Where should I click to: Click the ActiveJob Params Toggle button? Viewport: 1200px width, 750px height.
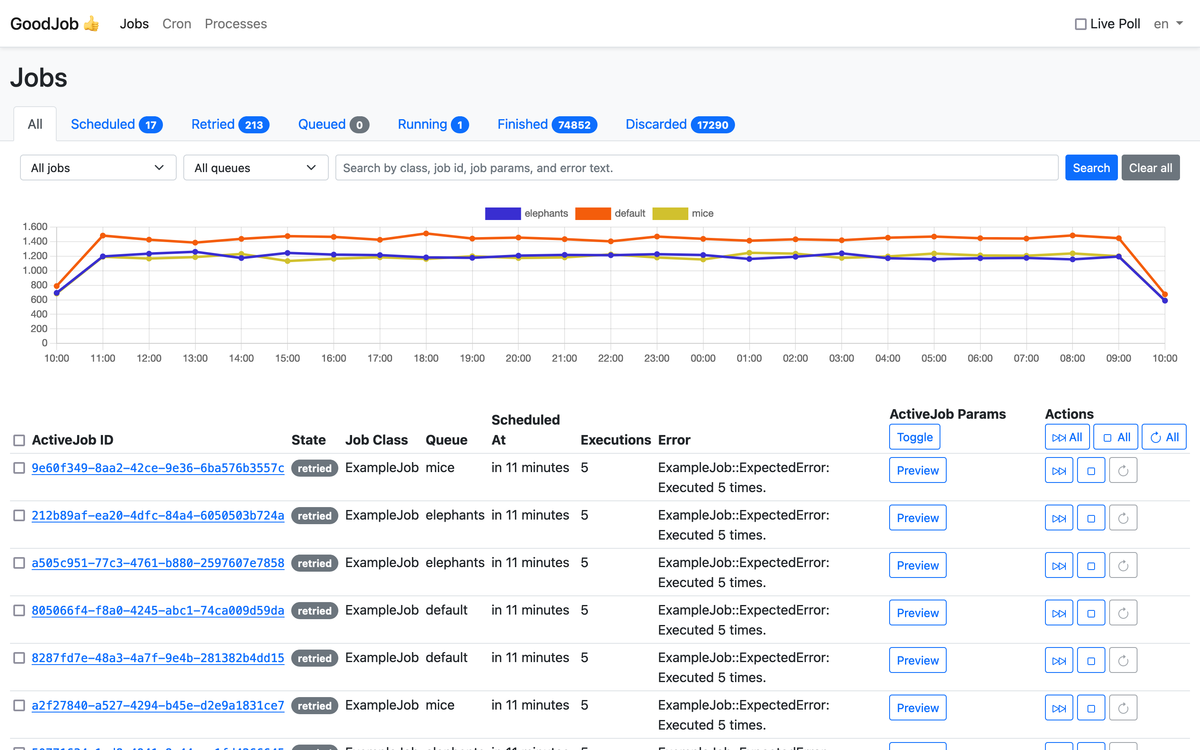point(914,436)
